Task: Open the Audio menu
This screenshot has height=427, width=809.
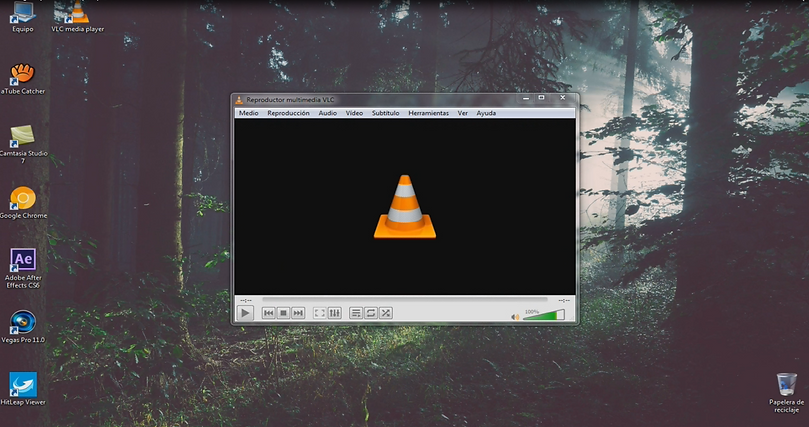Action: pos(328,113)
